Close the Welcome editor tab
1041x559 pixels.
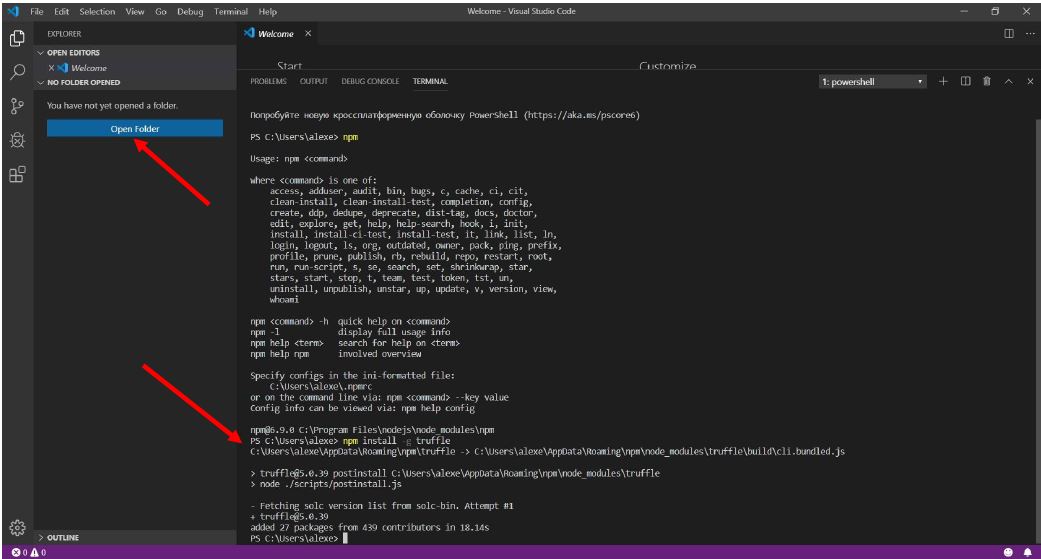(x=308, y=34)
